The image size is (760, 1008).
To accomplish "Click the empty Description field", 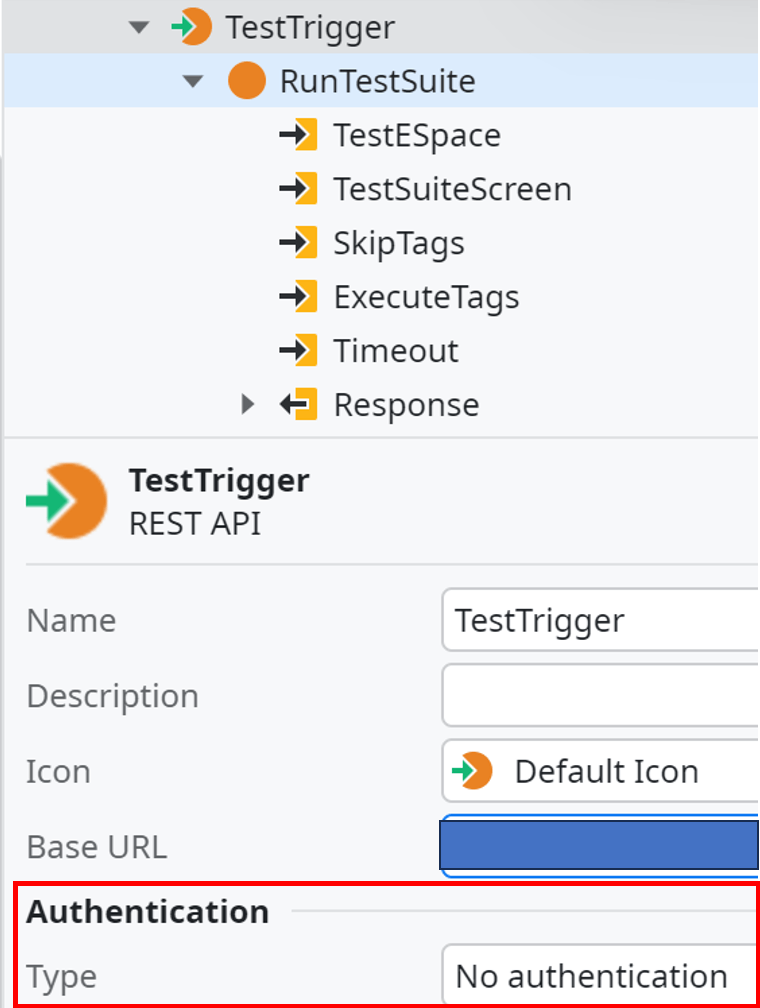I will pos(601,696).
